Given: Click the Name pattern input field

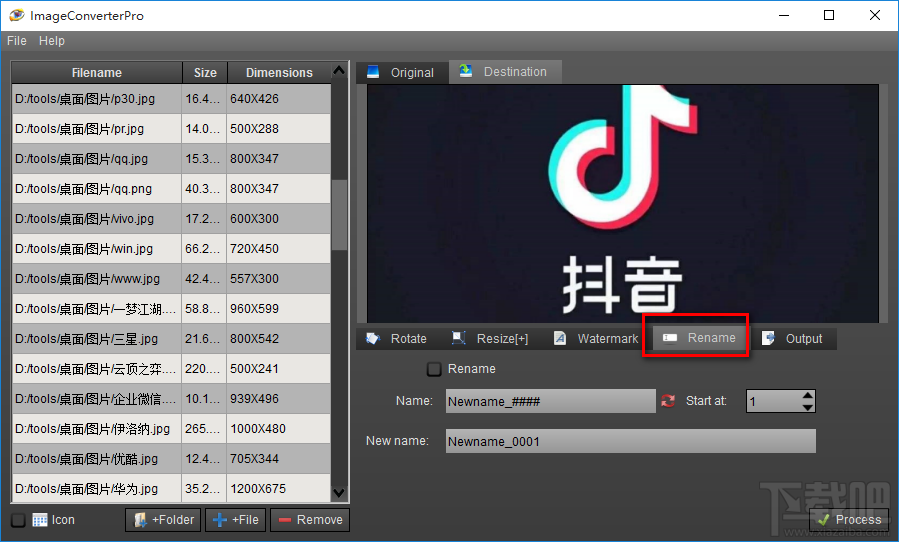Looking at the screenshot, I should [x=550, y=401].
